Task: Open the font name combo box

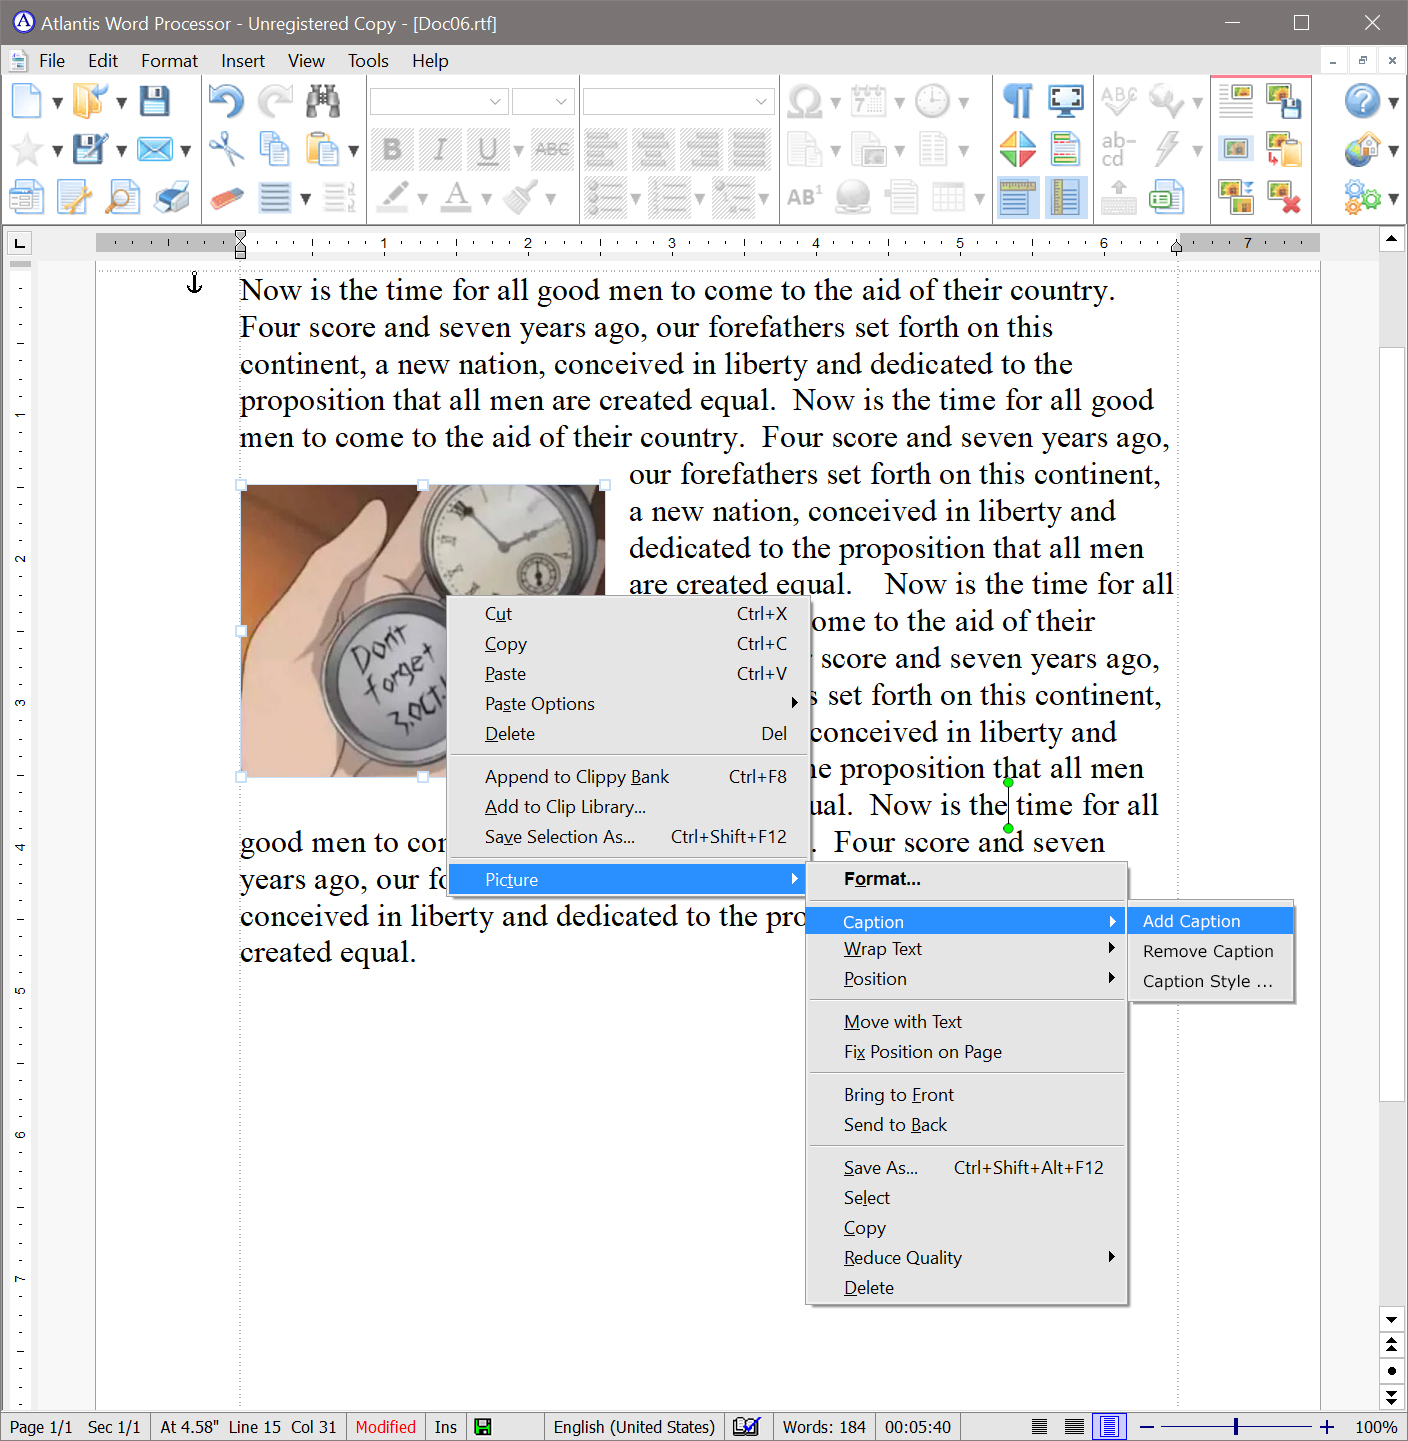Action: [438, 101]
